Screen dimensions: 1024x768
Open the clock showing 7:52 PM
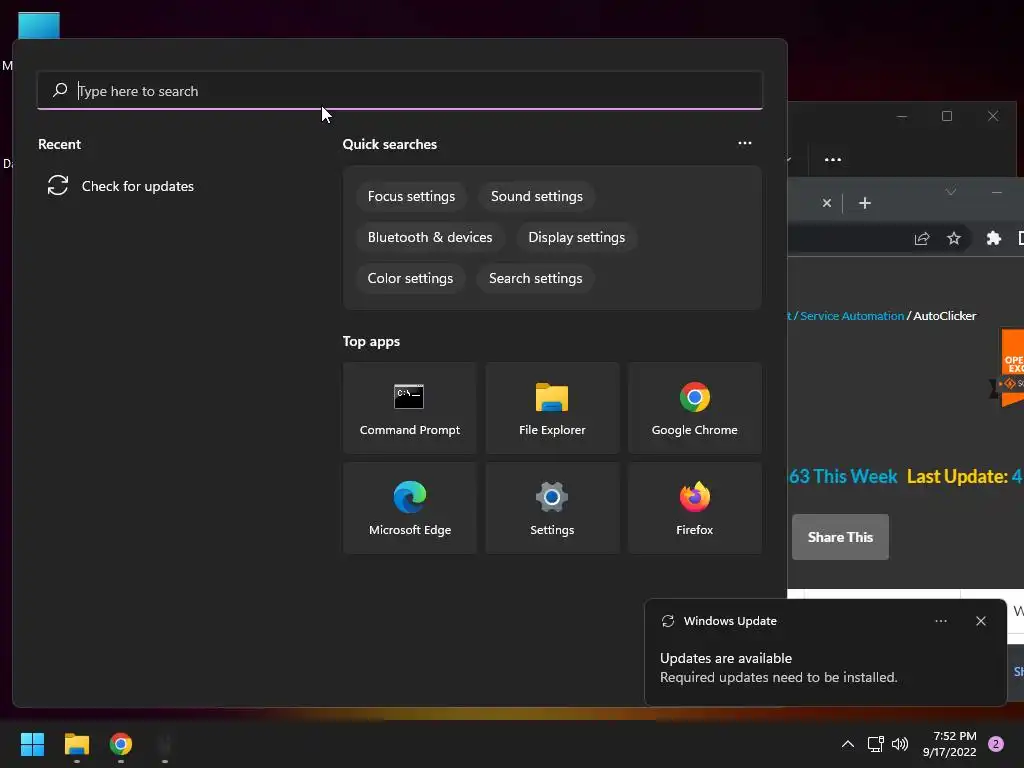[x=949, y=744]
